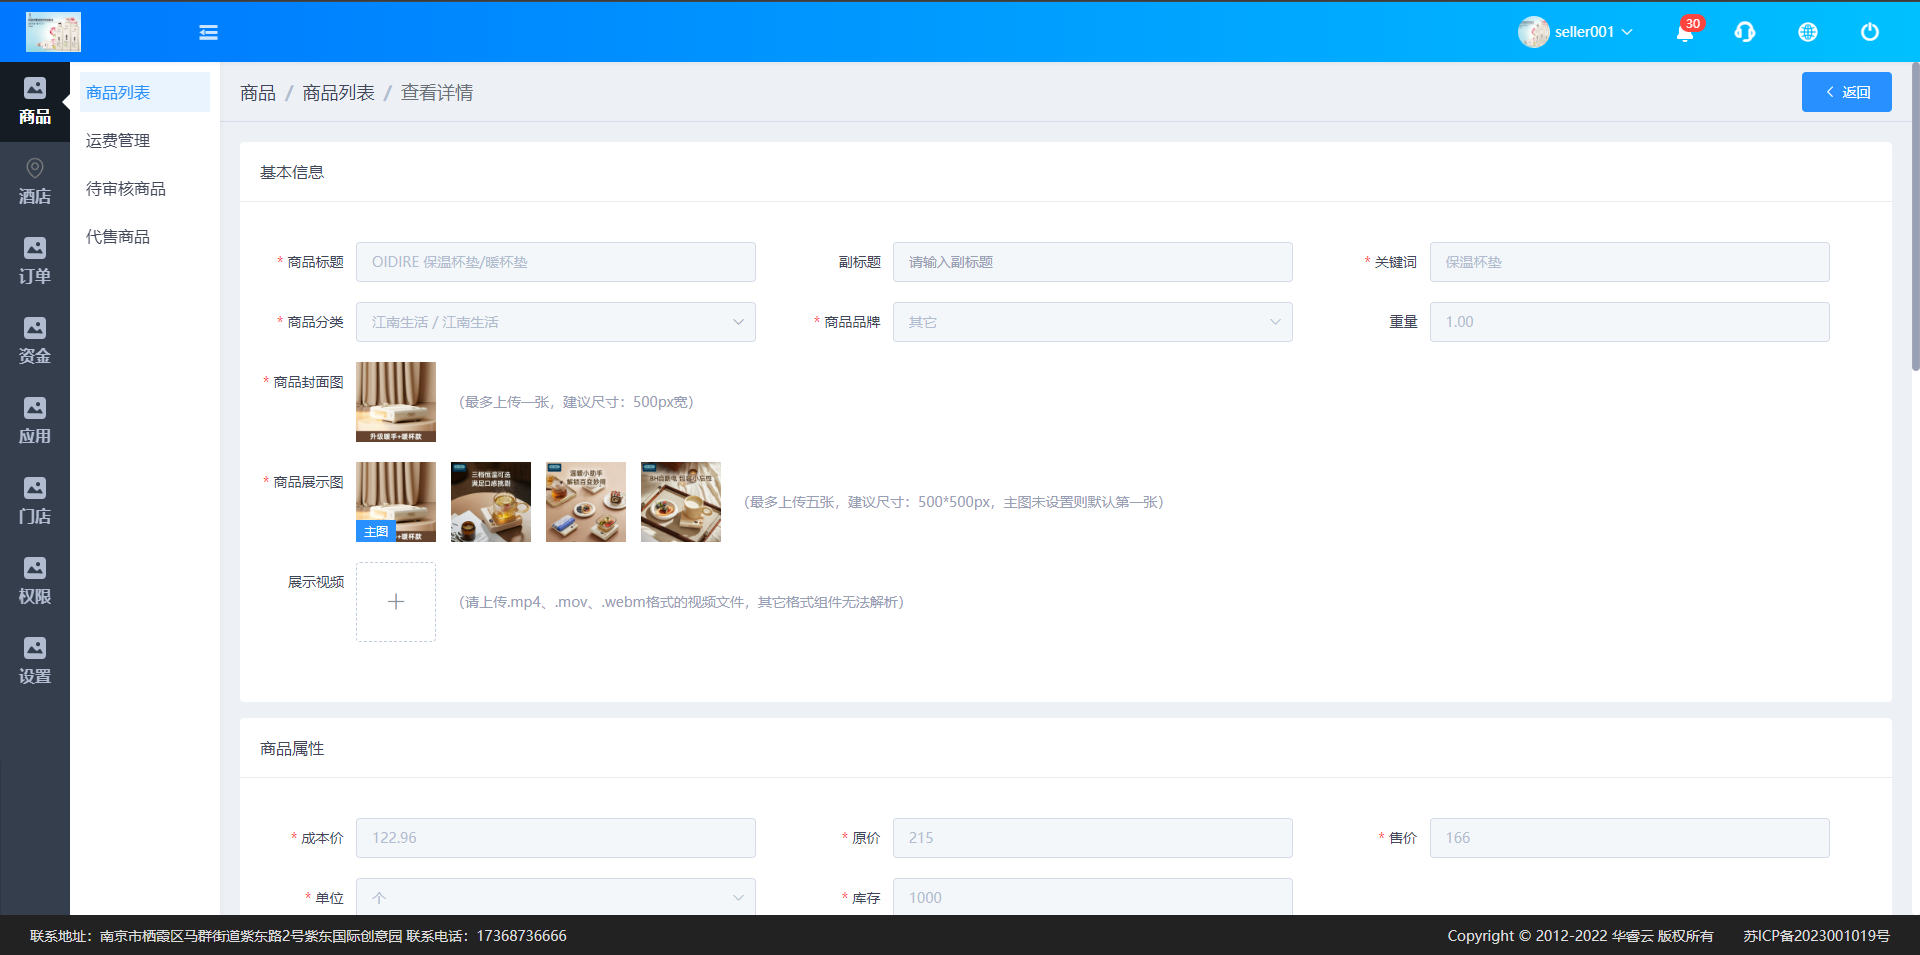The height and width of the screenshot is (955, 1920).
Task: Open the notification bell with 30 badge
Action: coord(1685,32)
